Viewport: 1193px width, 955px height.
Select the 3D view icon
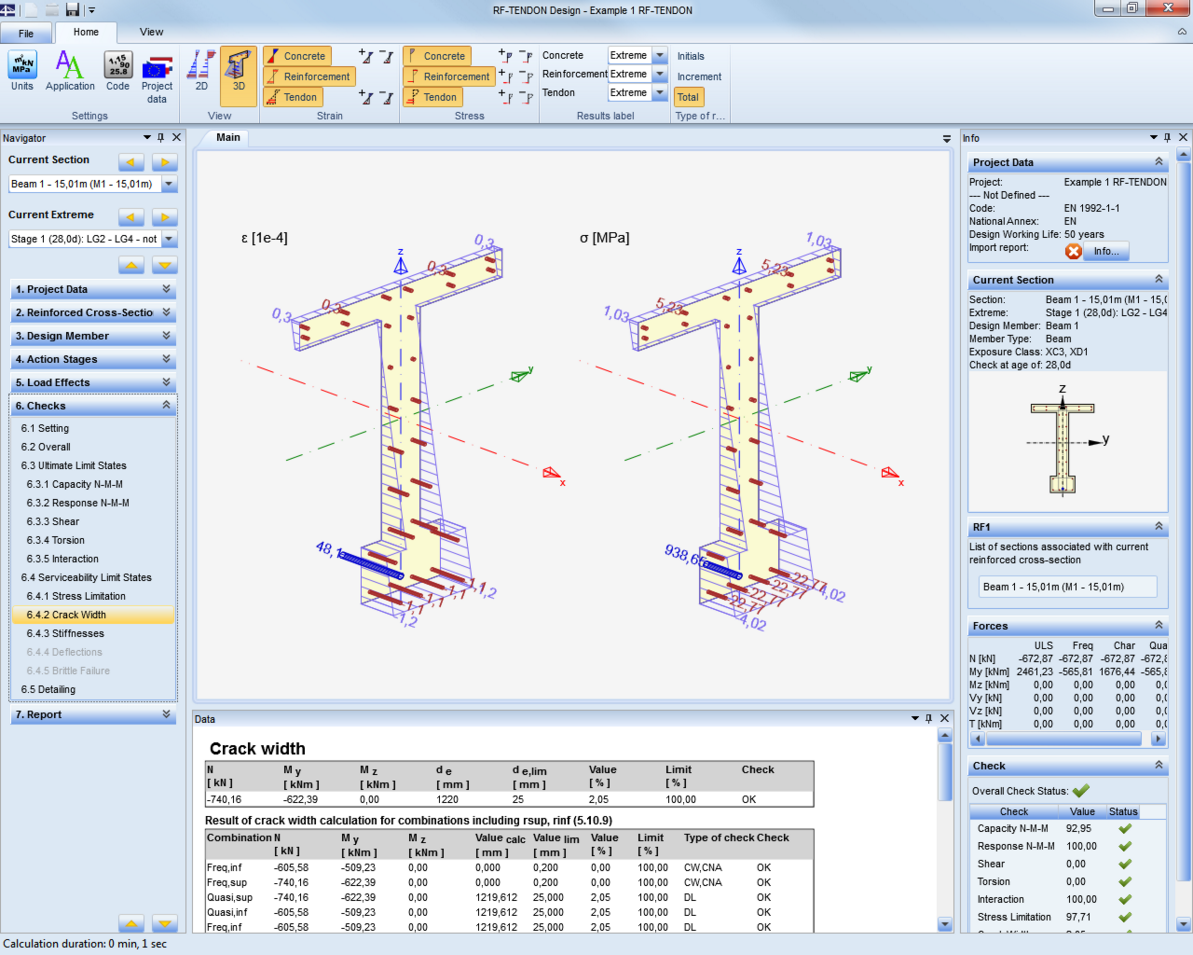point(238,70)
